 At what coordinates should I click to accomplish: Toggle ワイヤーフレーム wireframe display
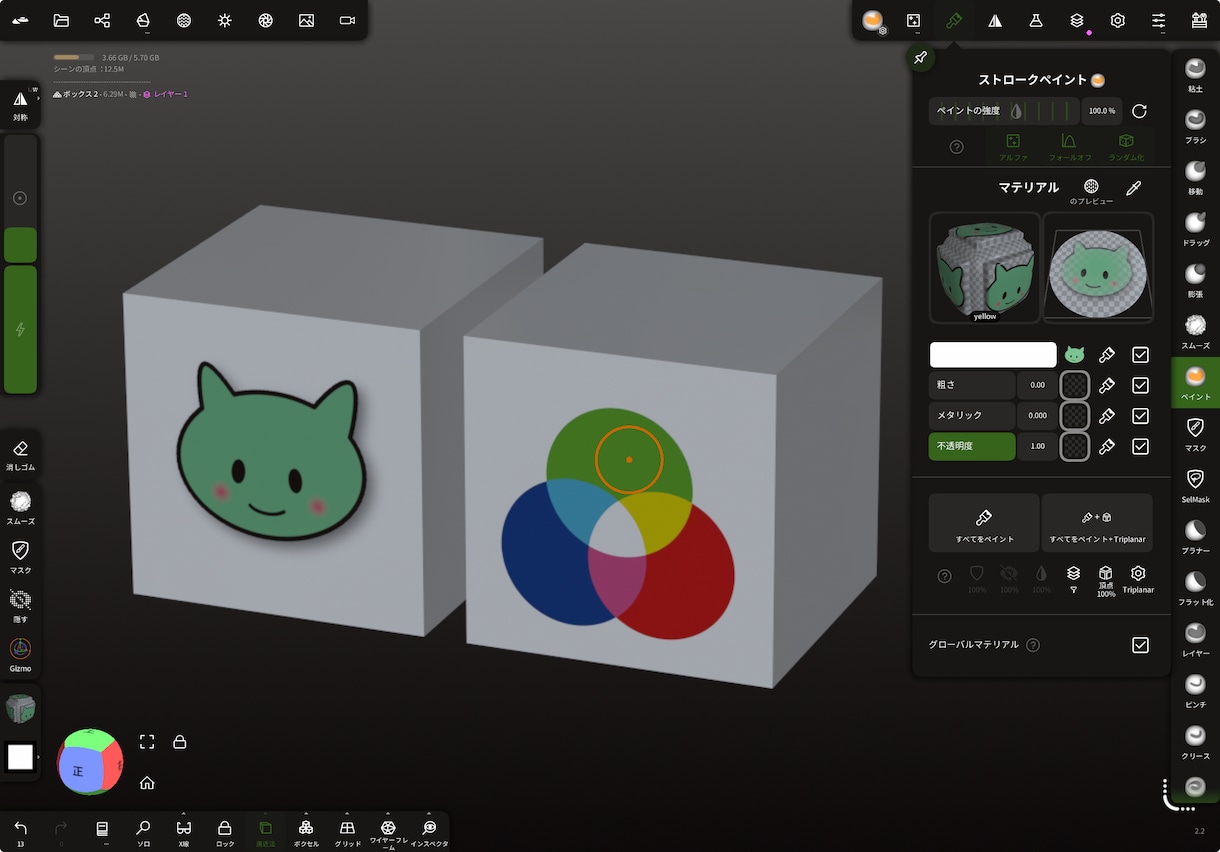coord(388,831)
